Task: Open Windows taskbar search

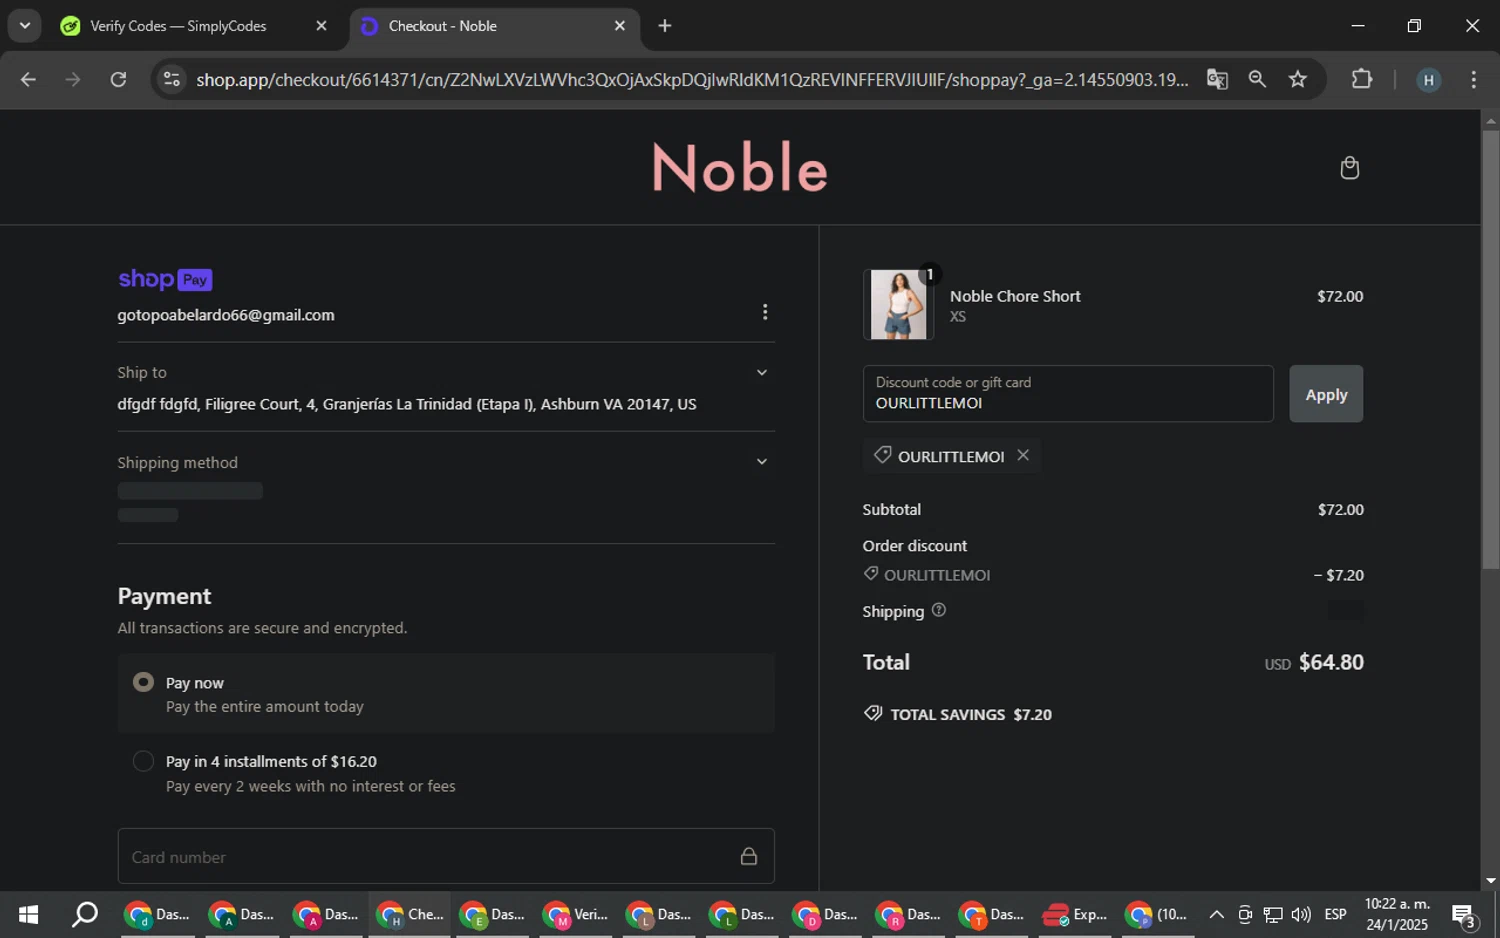Action: tap(85, 914)
